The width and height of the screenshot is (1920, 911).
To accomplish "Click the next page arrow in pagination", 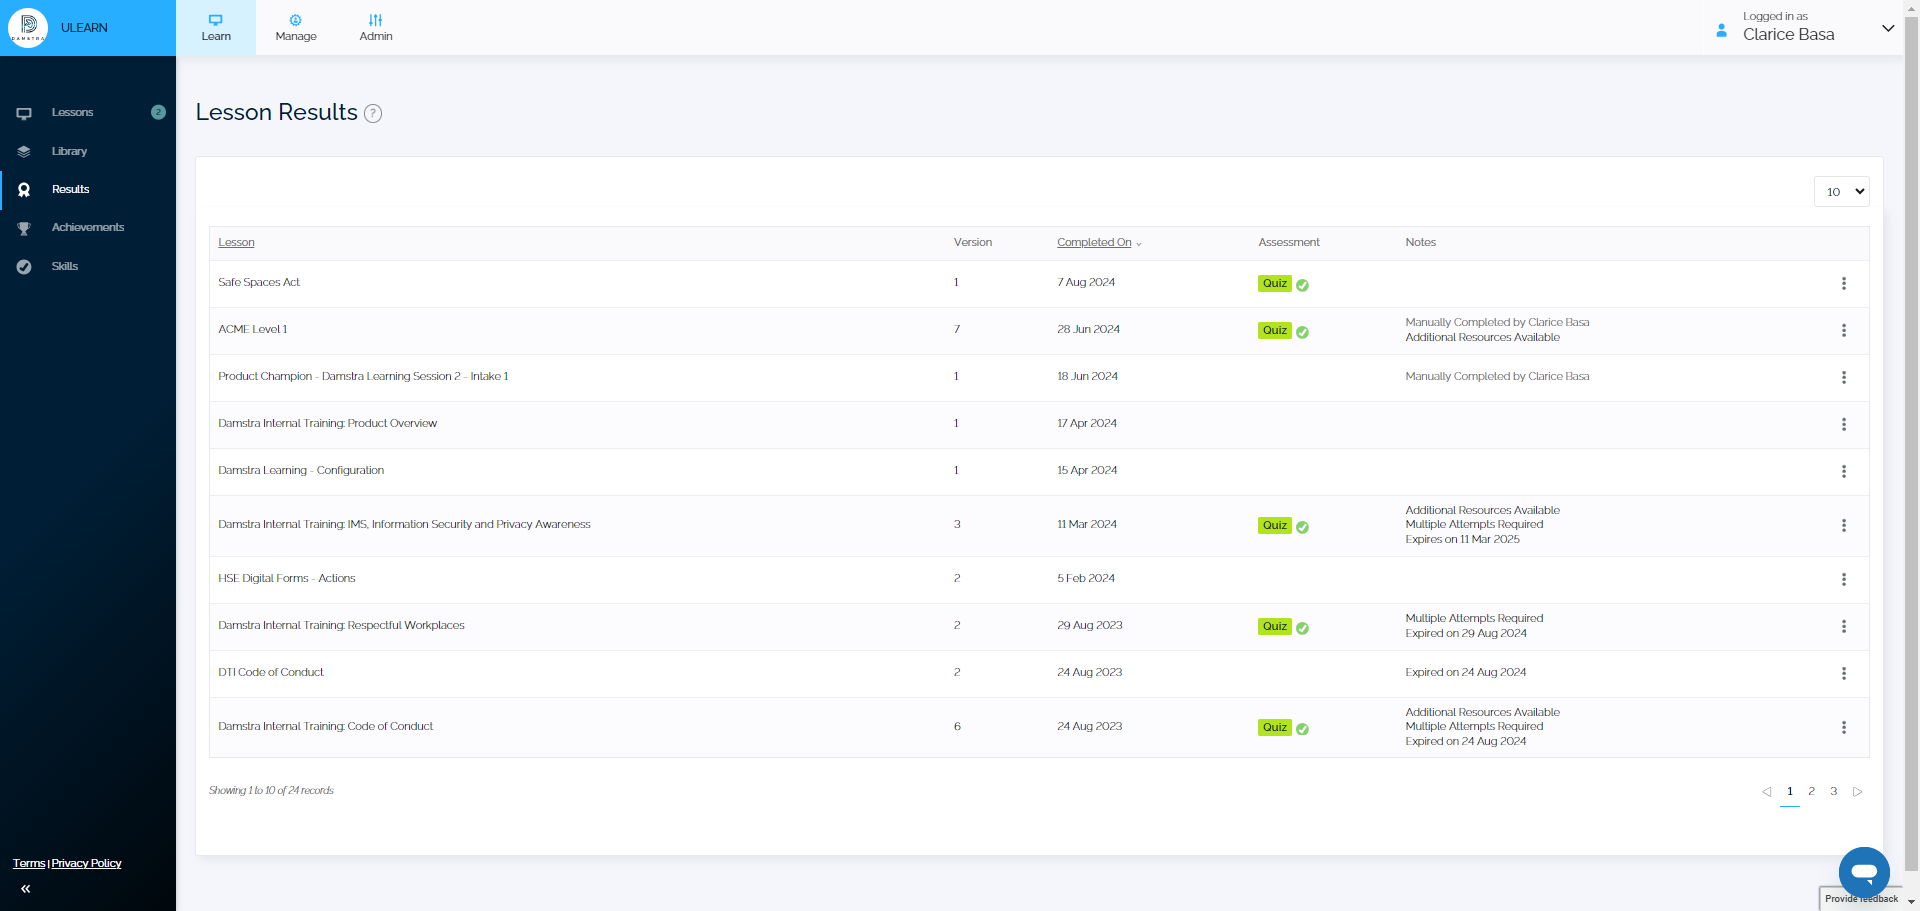I will (1857, 792).
